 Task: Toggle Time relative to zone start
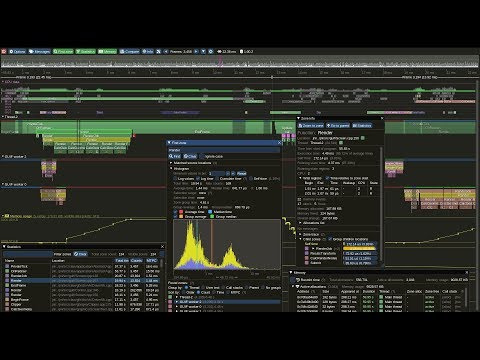(x=327, y=178)
